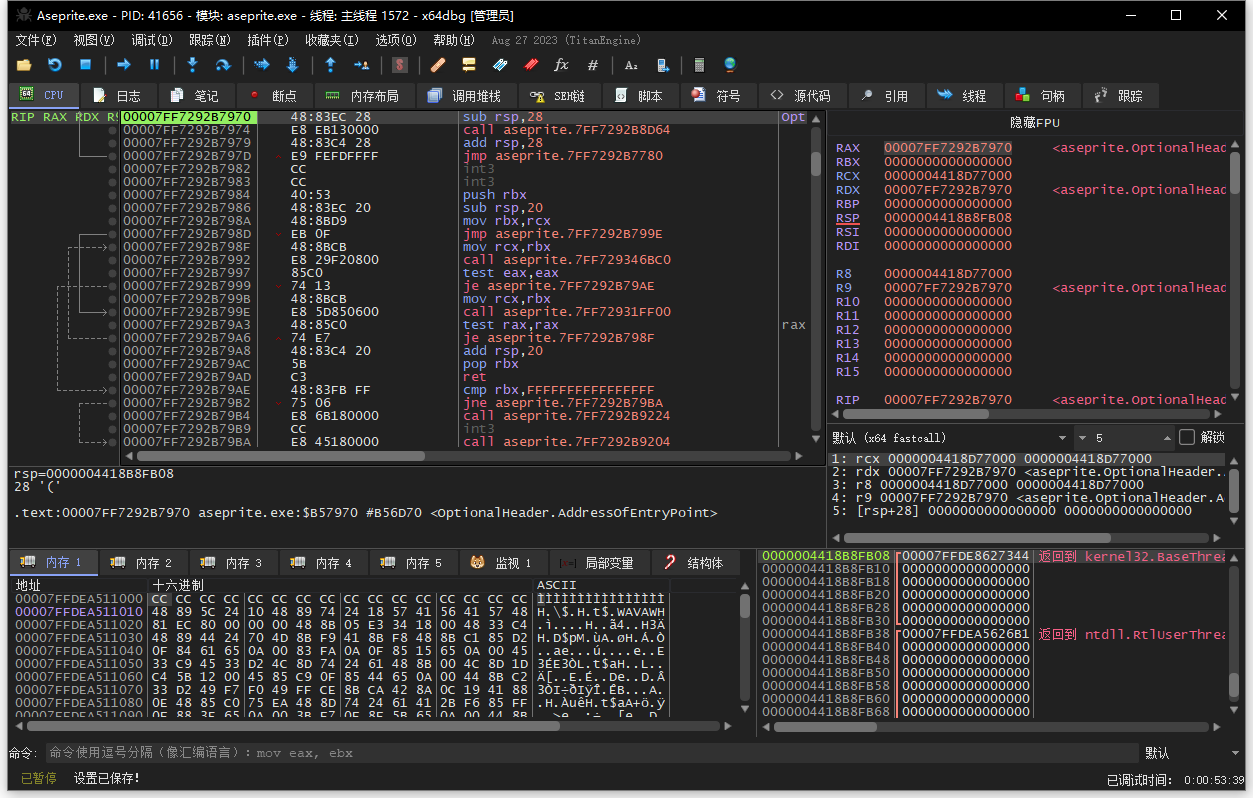Open the 插件(P) menu
Viewport: 1253px width, 798px height.
[267, 40]
